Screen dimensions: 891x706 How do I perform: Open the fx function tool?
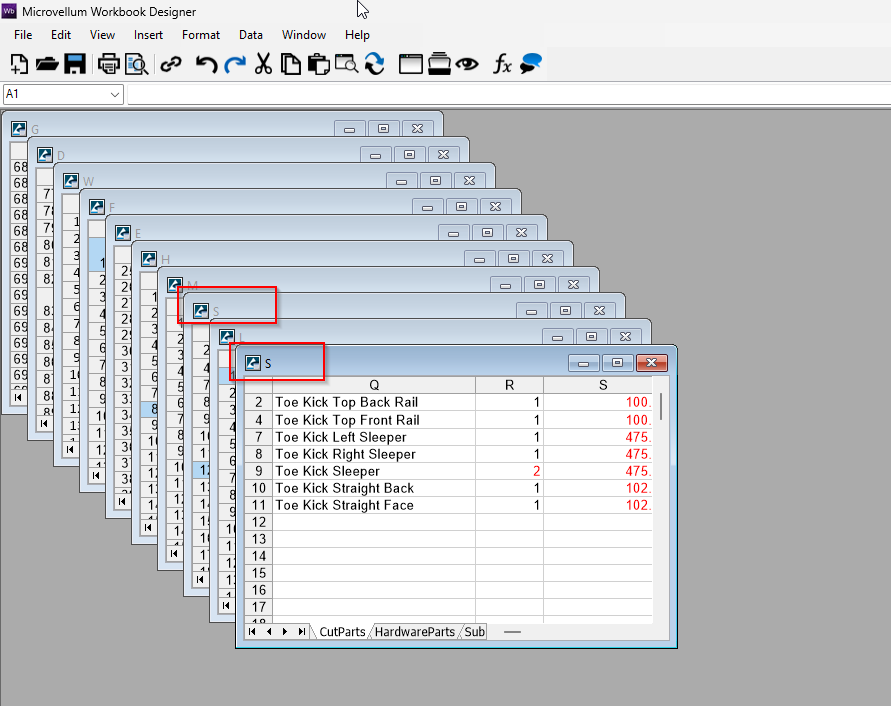(x=502, y=64)
